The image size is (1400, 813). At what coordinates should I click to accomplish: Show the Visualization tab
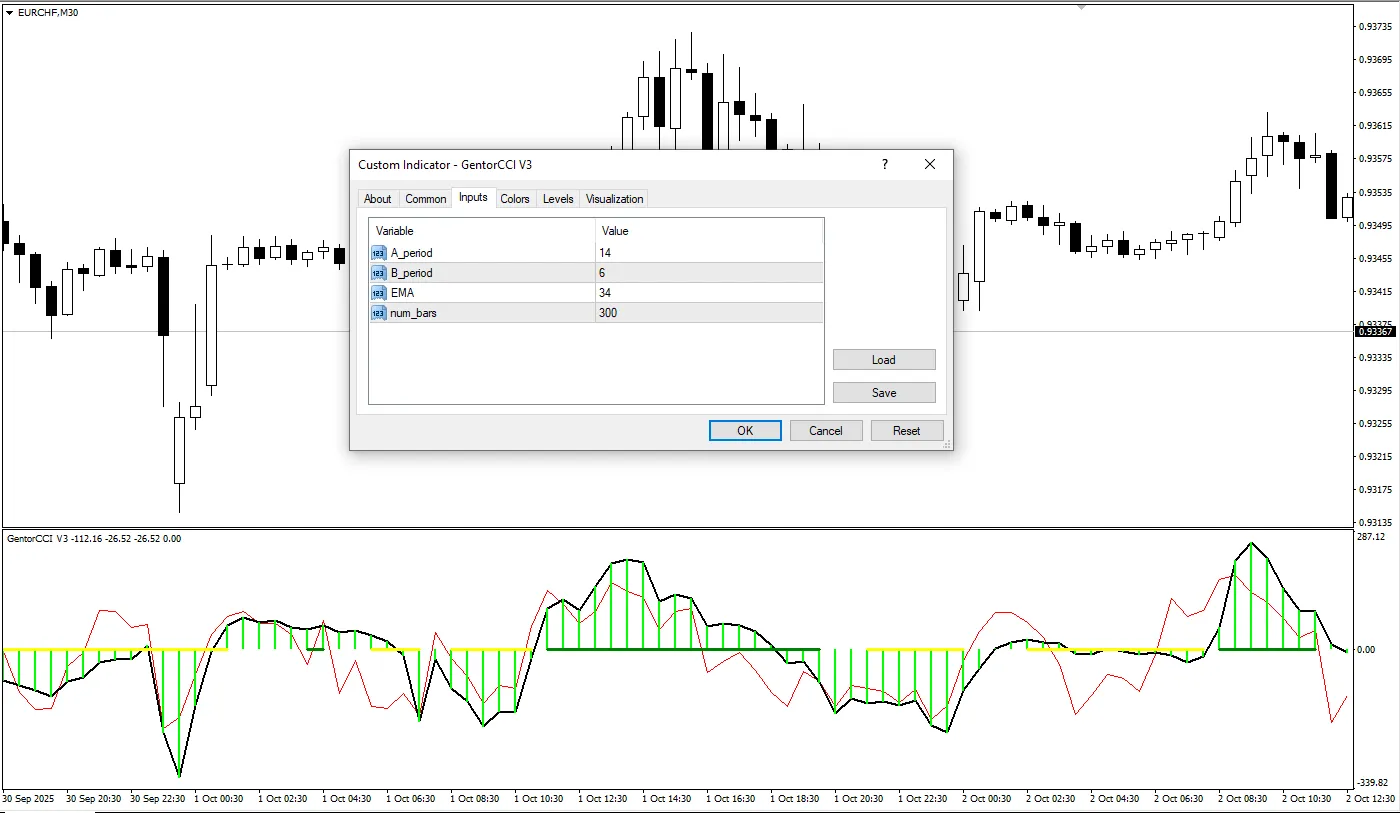coord(615,199)
